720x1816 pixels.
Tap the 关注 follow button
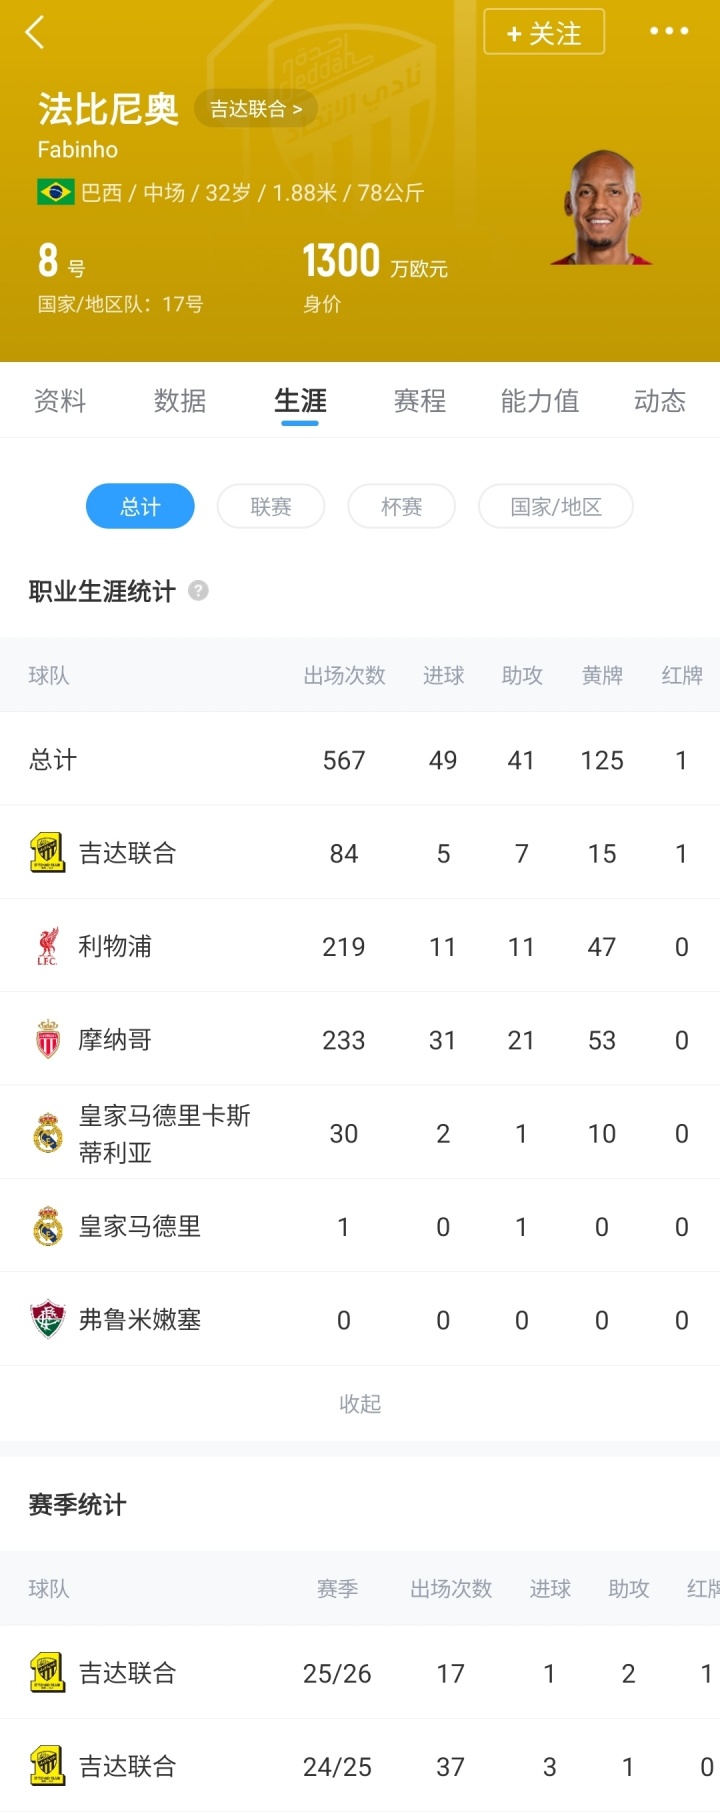pyautogui.click(x=544, y=32)
